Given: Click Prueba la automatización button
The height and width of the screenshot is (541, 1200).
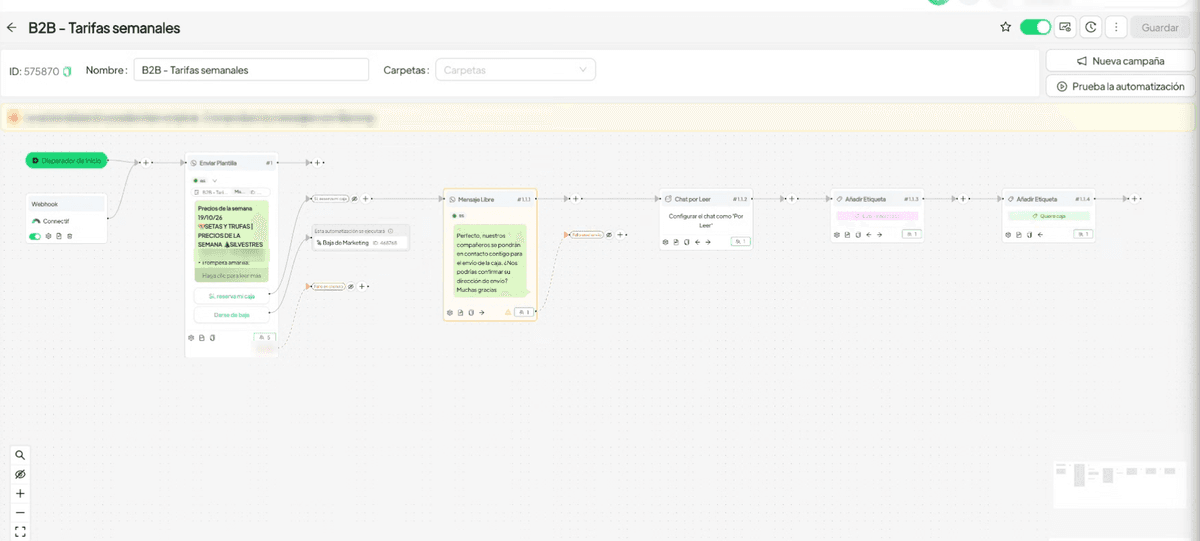Looking at the screenshot, I should [1120, 86].
